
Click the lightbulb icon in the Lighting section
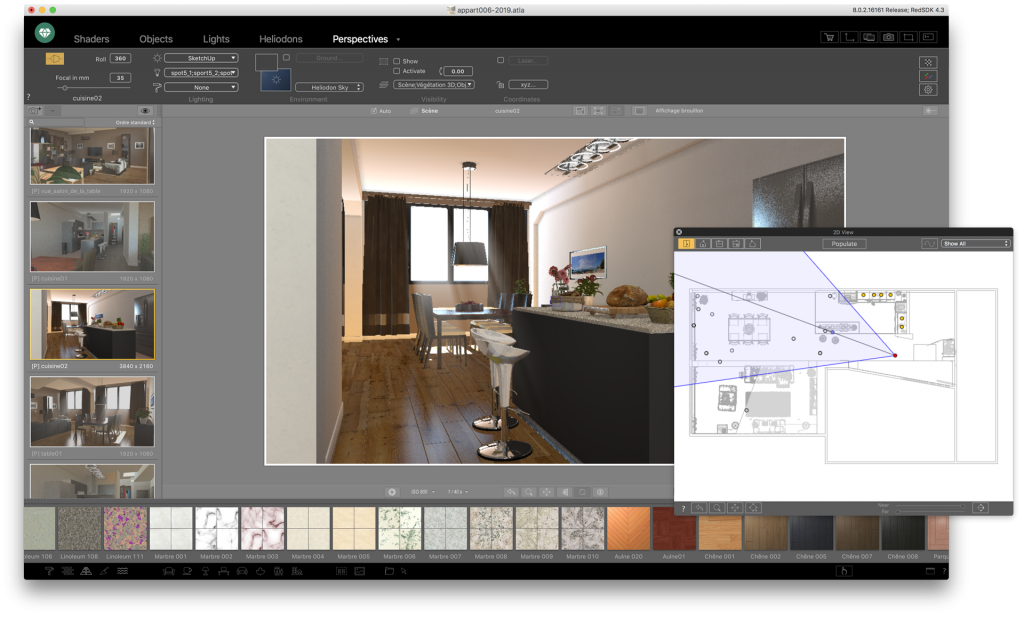coord(158,73)
